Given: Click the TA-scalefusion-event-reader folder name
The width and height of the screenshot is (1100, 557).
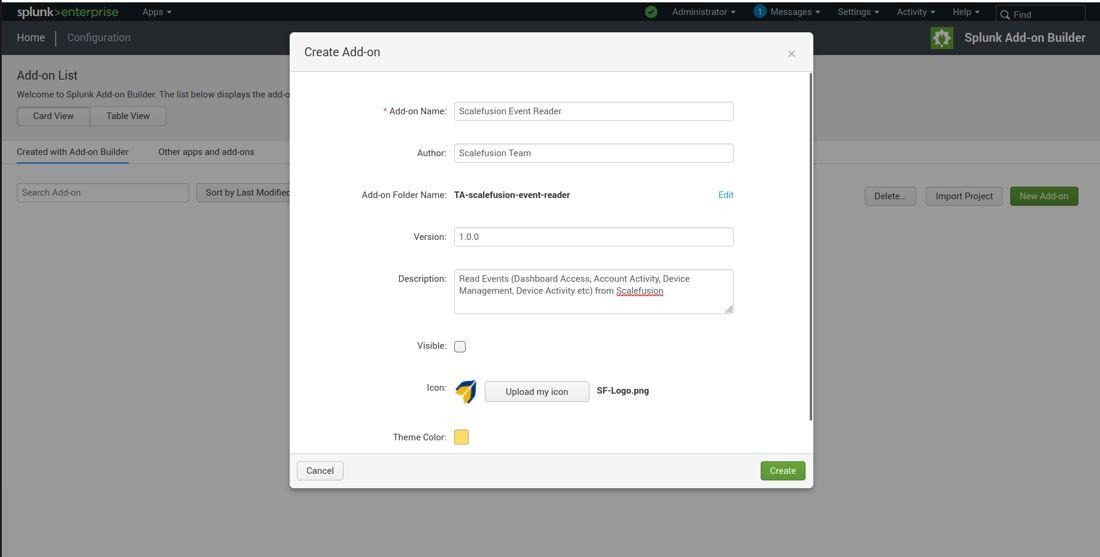Looking at the screenshot, I should pyautogui.click(x=512, y=195).
